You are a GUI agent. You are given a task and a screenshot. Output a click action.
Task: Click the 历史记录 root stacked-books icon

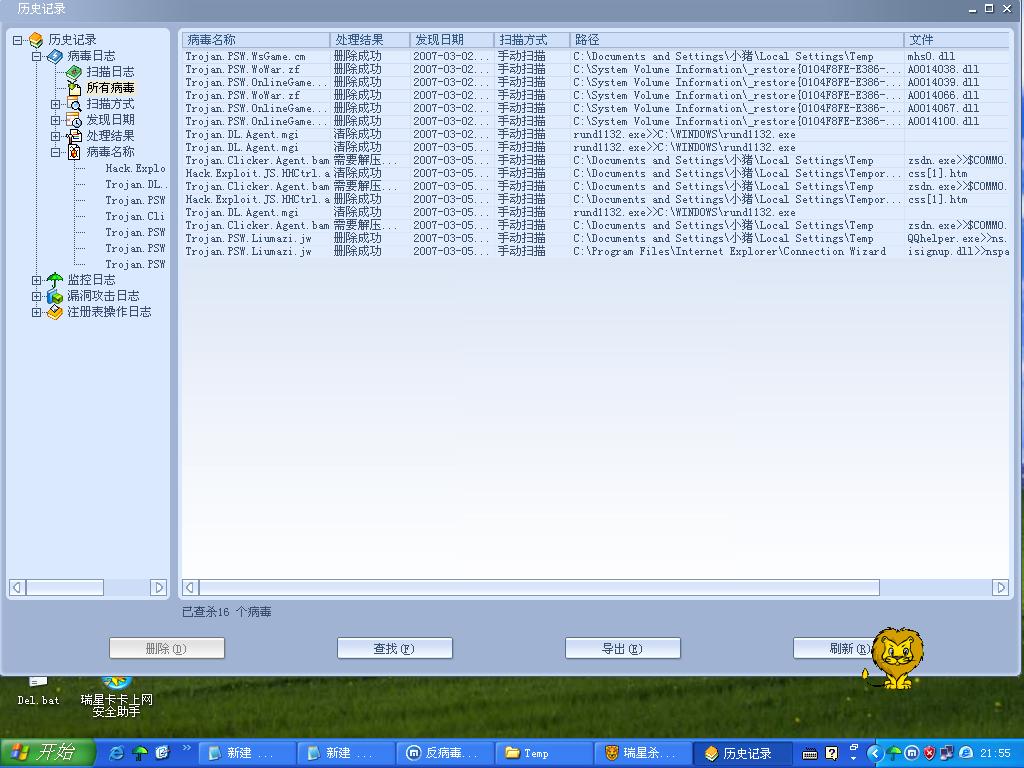(x=36, y=40)
